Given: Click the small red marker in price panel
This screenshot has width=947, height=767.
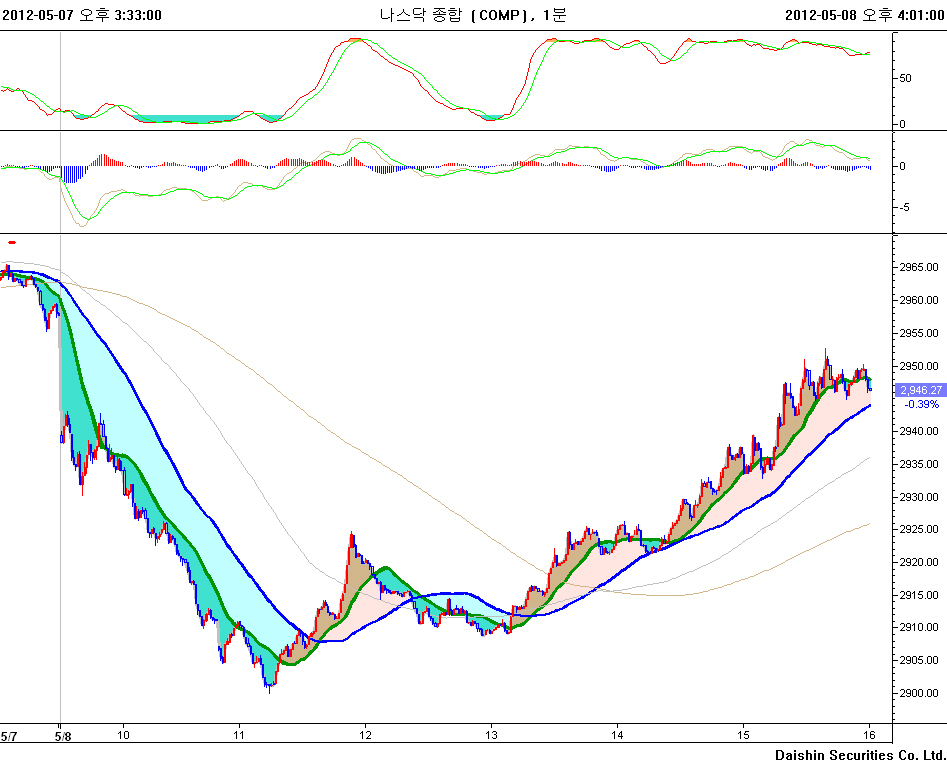Looking at the screenshot, I should [12, 242].
